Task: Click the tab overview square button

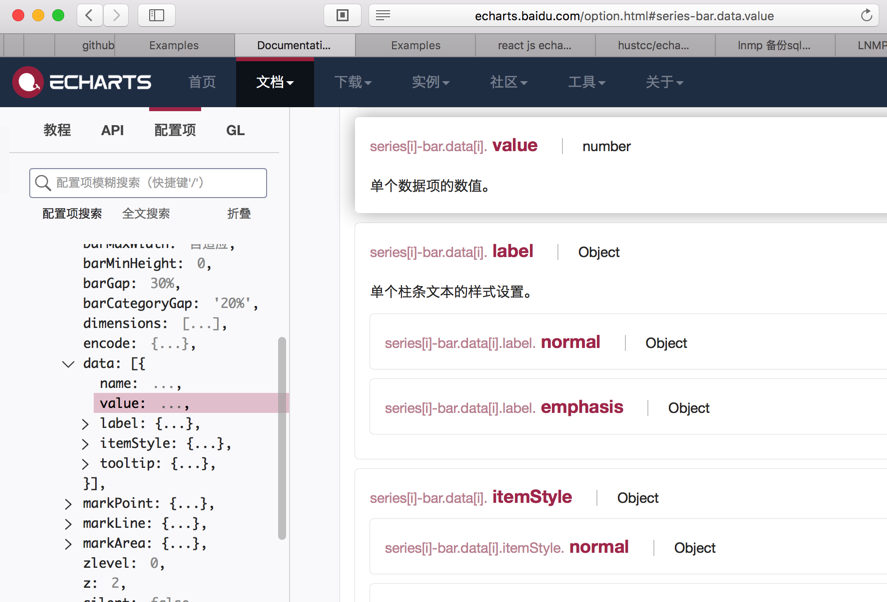Action: [342, 15]
